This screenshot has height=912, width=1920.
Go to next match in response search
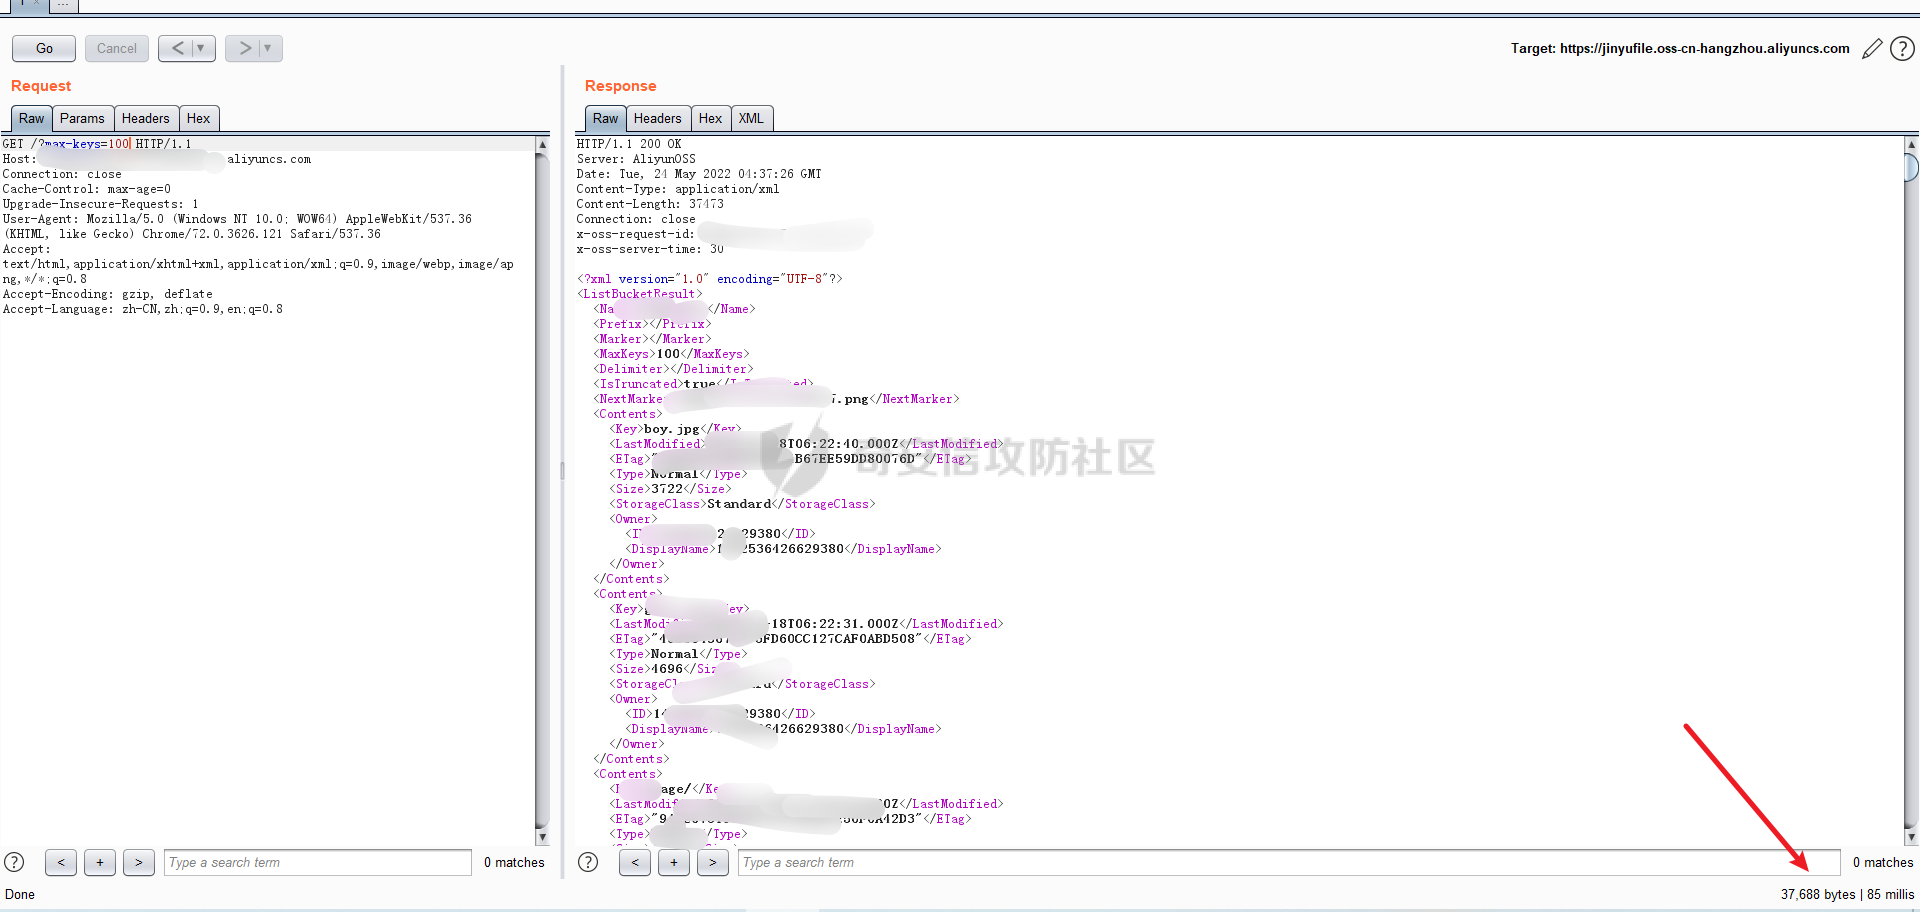[712, 862]
